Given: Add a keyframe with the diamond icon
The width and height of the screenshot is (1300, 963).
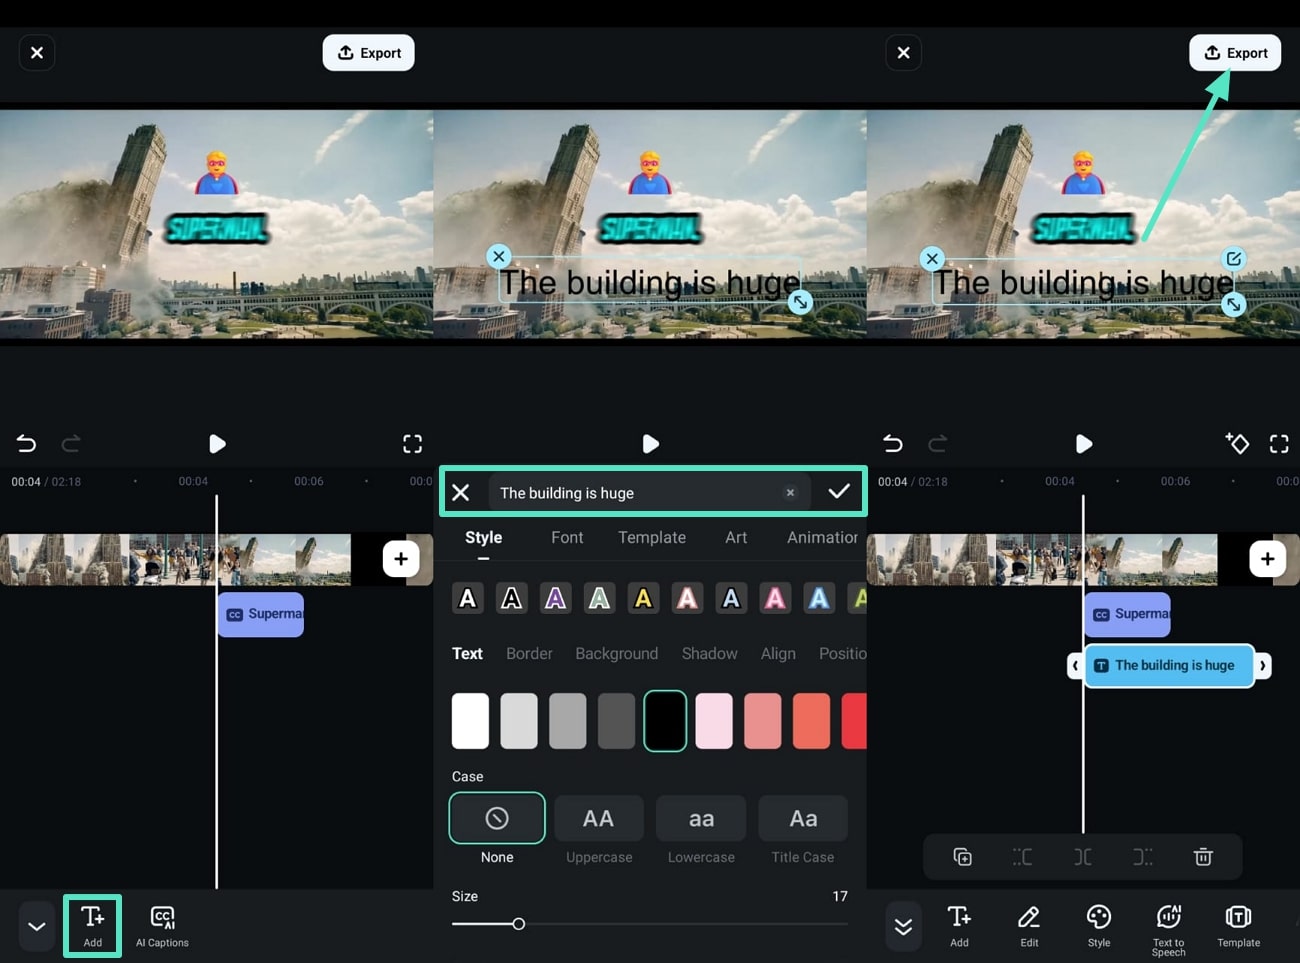Looking at the screenshot, I should coord(1237,443).
